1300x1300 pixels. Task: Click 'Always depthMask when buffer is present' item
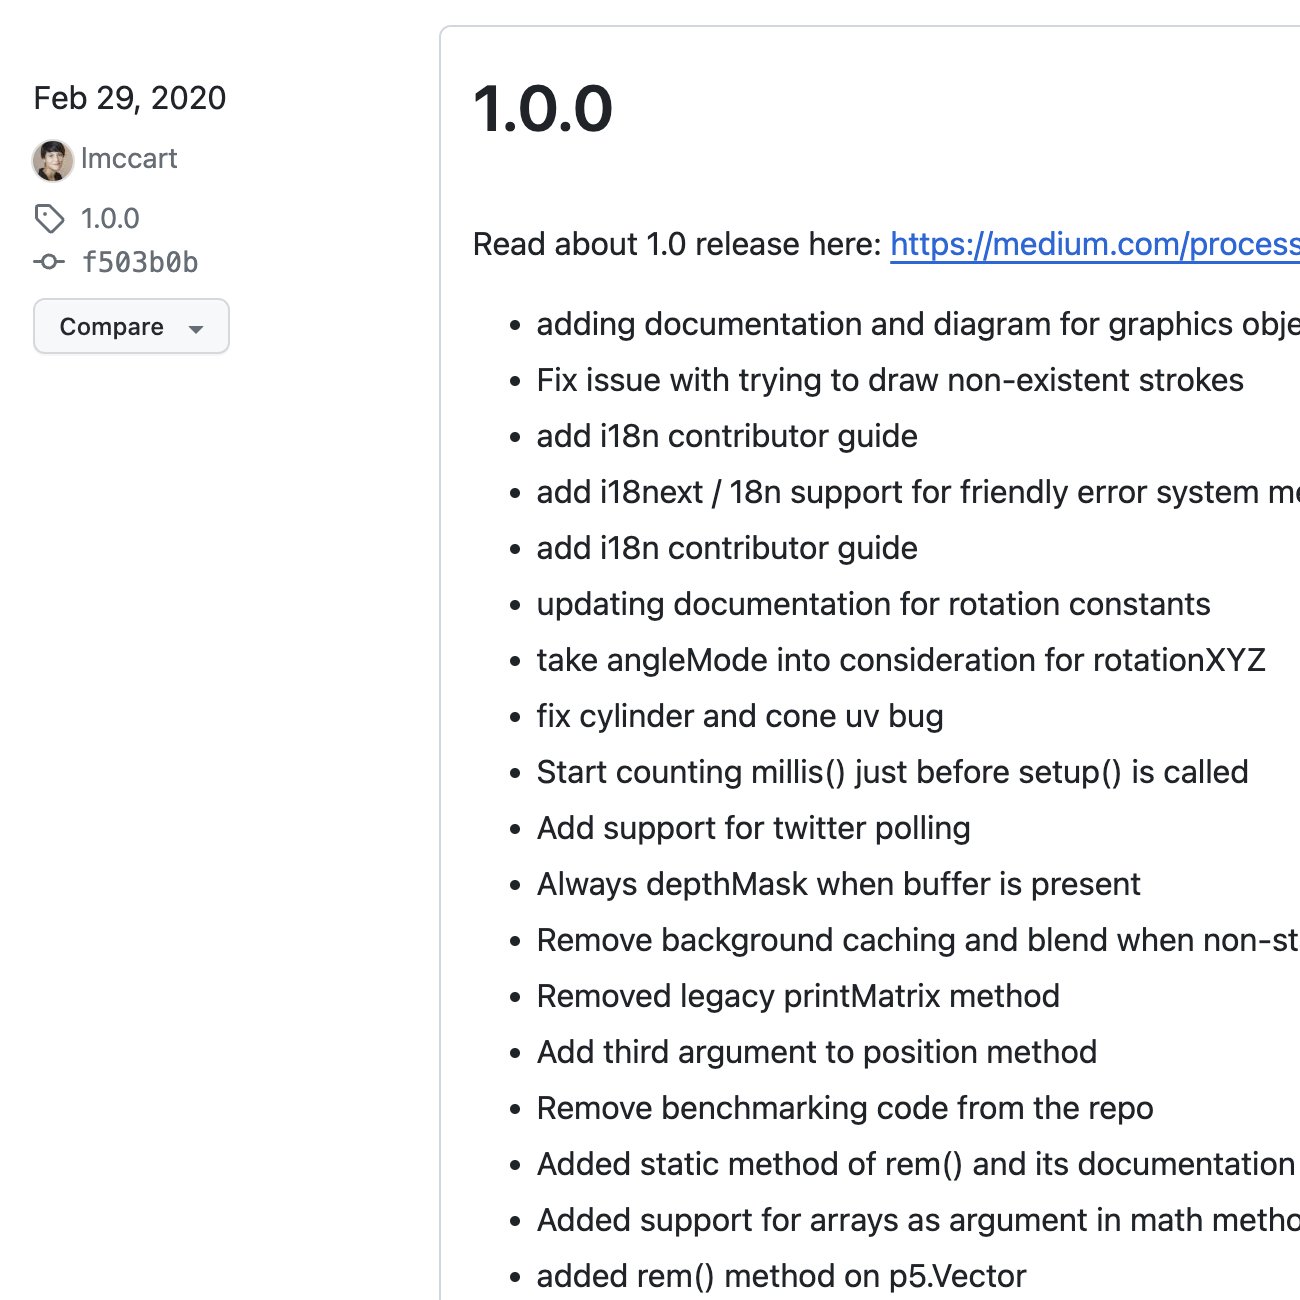pos(839,884)
